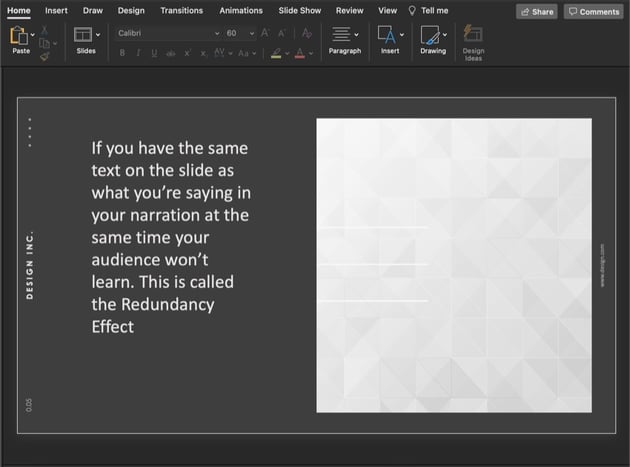Expand the Paste options arrow
Viewport: 630px width, 467px height.
click(x=33, y=34)
